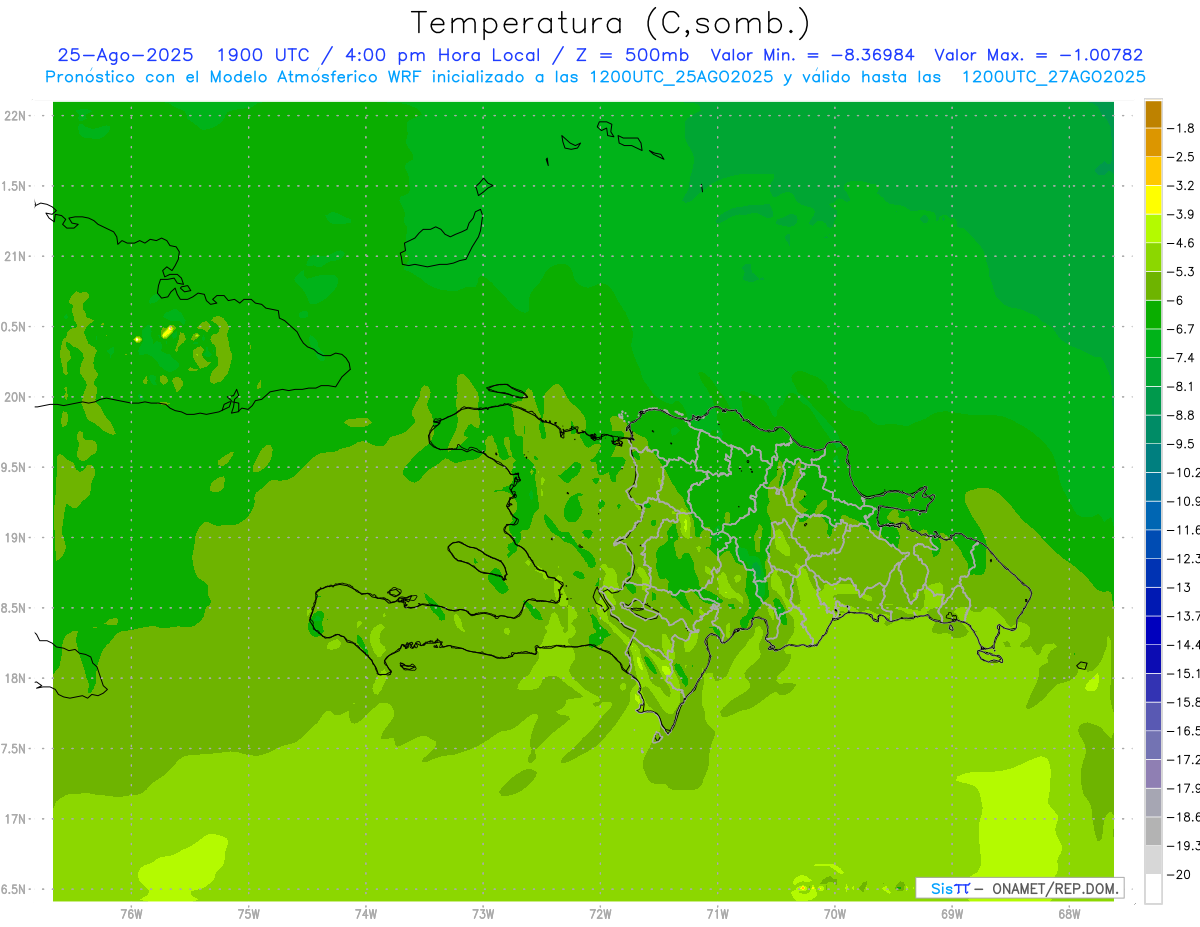Click the '76W' longitude label
The width and height of the screenshot is (1200, 927).
(131, 914)
